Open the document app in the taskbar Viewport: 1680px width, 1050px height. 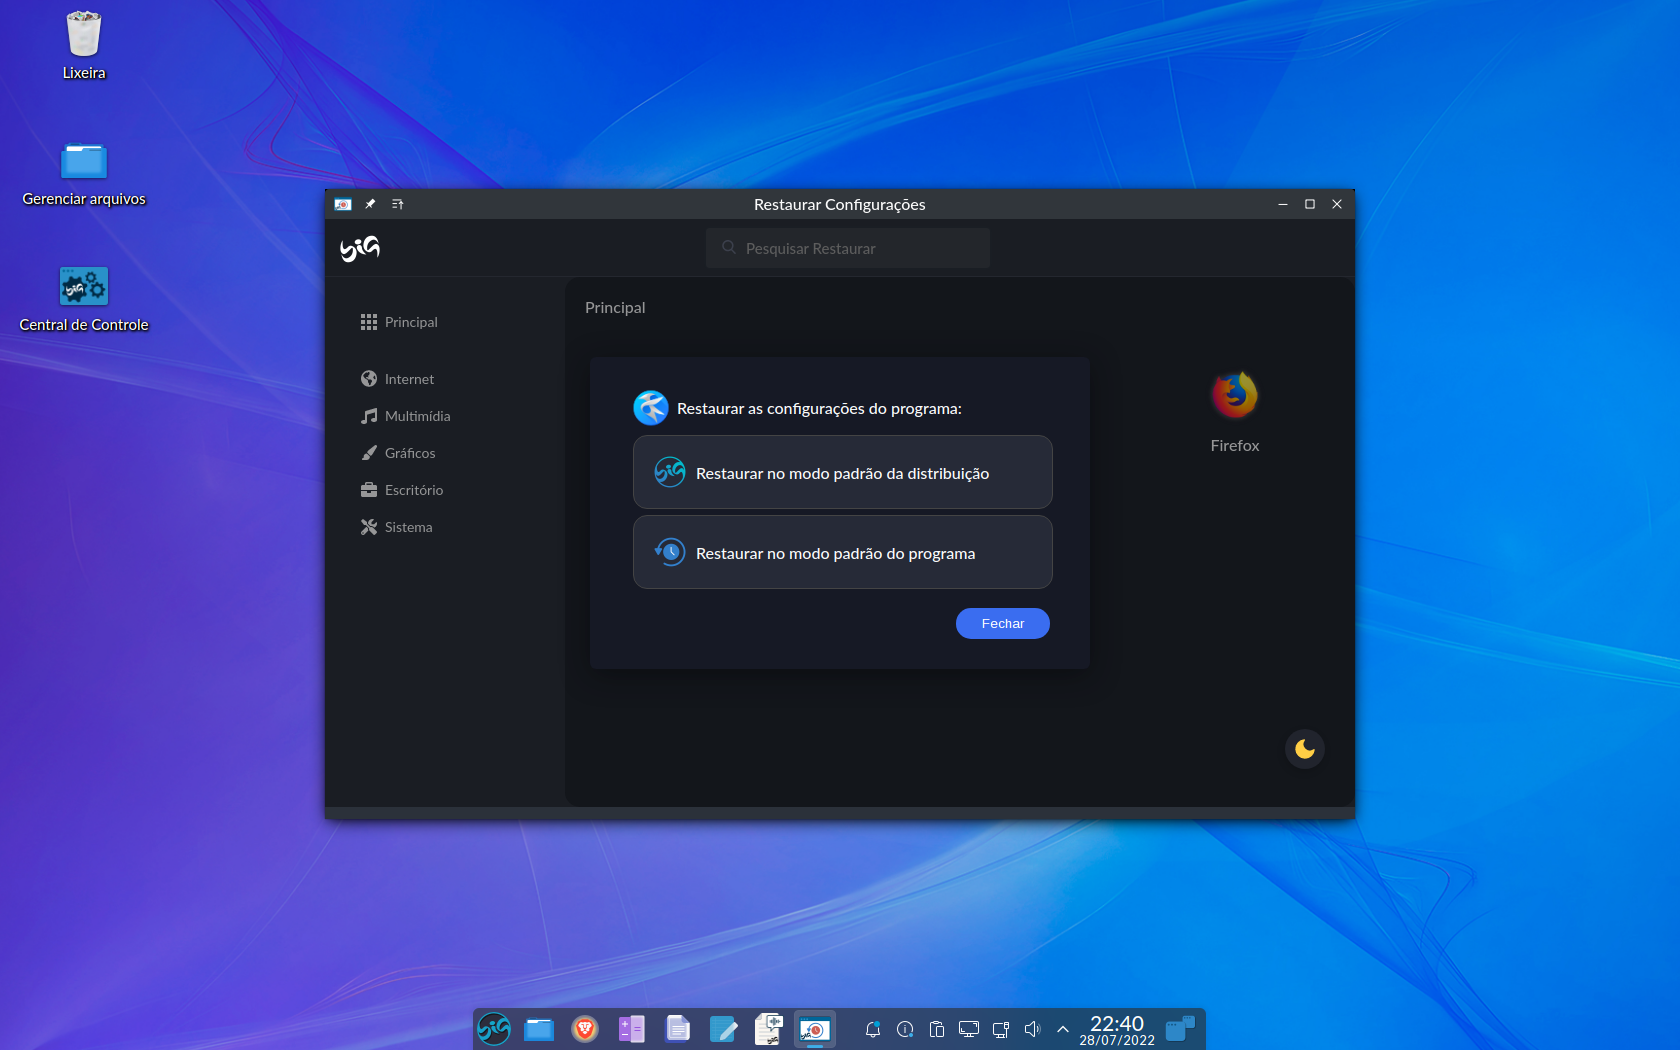point(678,1029)
